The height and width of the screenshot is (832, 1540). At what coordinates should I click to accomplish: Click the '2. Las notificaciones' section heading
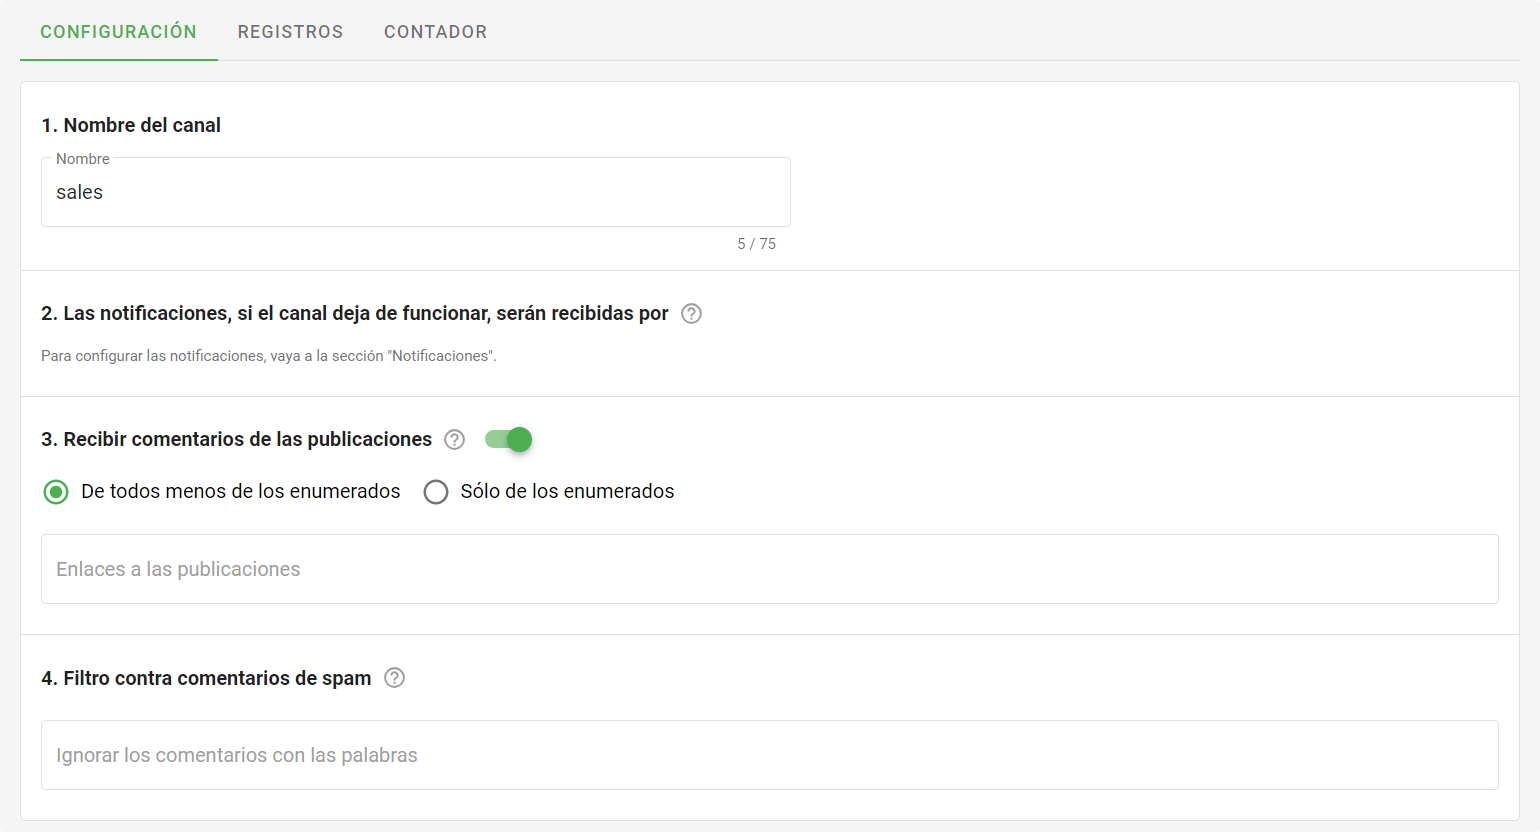pyautogui.click(x=354, y=314)
